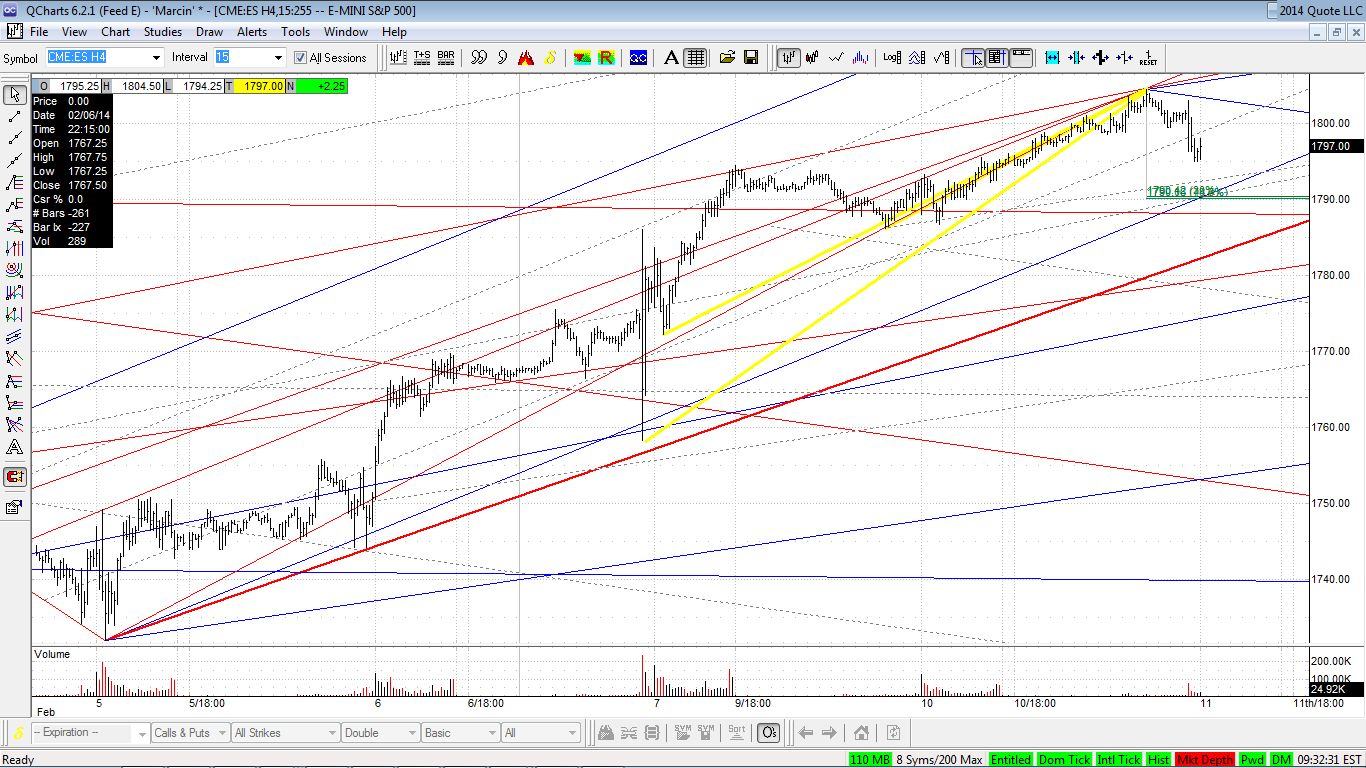Click the save floppy disk icon
Image resolution: width=1366 pixels, height=768 pixels.
pyautogui.click(x=751, y=58)
